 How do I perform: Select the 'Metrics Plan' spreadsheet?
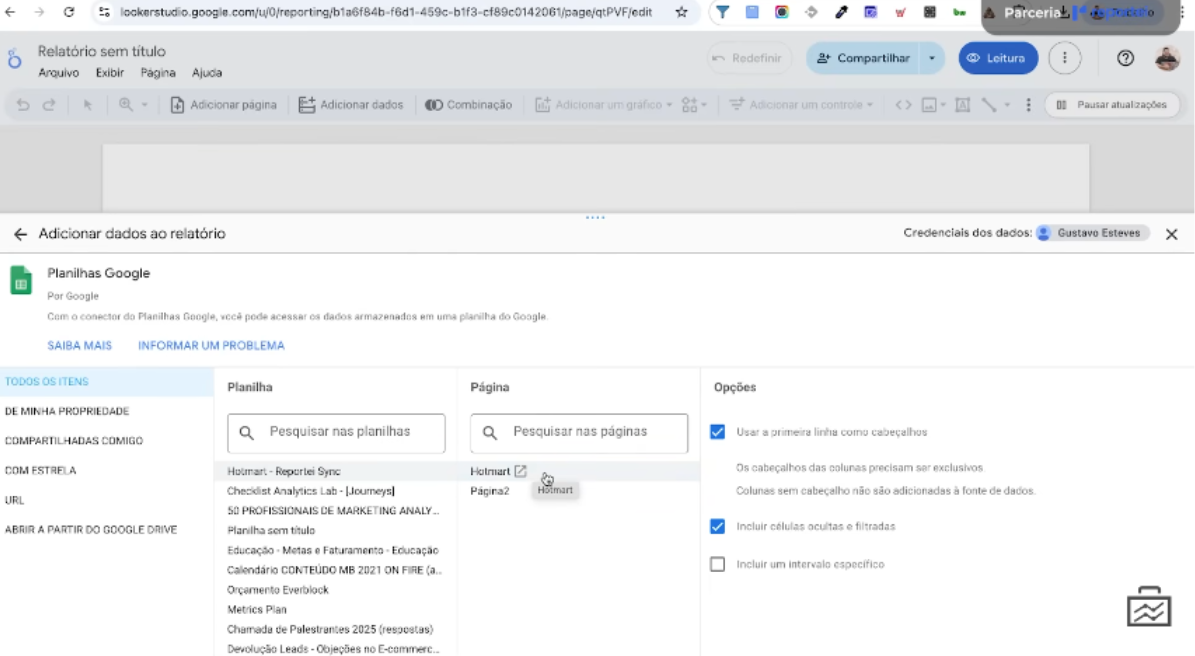pos(257,609)
